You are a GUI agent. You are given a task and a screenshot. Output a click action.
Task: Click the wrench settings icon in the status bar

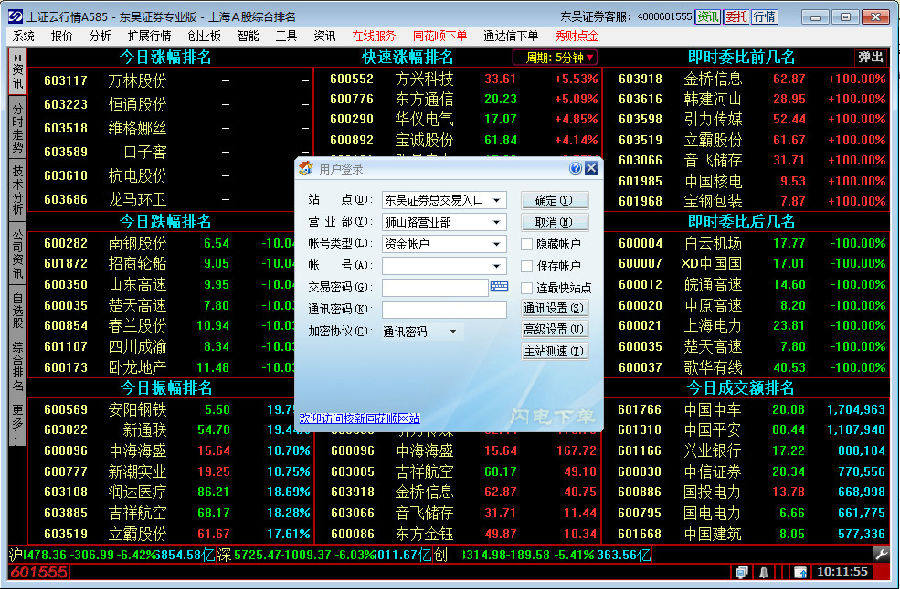coord(880,554)
